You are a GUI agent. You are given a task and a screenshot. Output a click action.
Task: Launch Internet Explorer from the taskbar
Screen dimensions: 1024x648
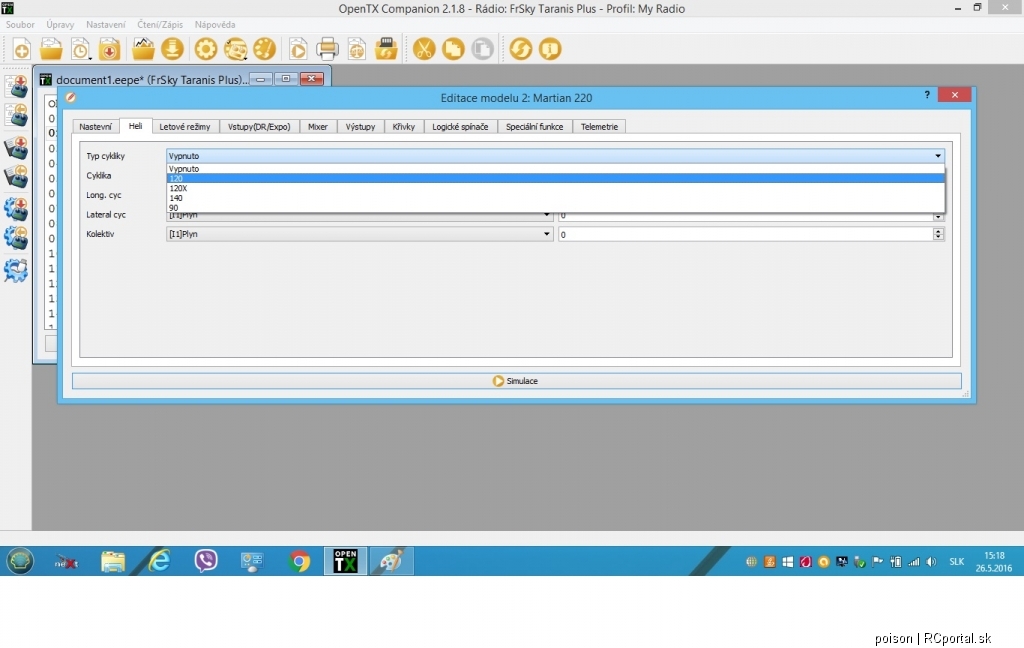point(159,560)
